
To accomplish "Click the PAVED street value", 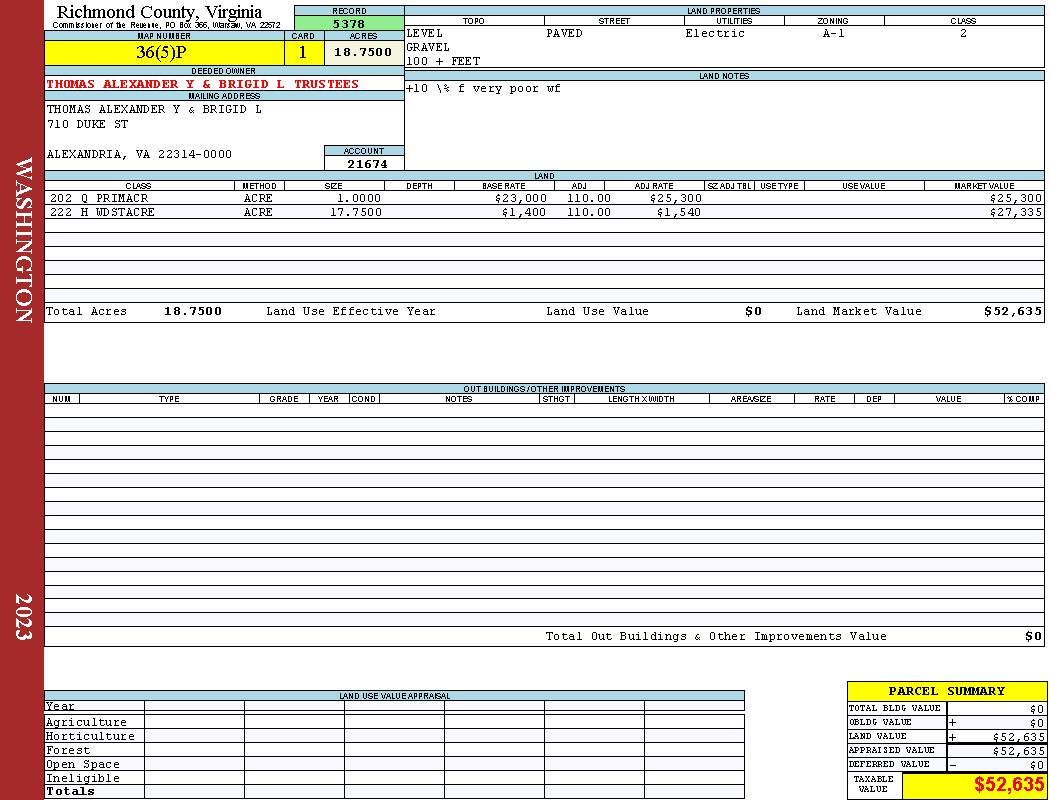I will pos(564,33).
